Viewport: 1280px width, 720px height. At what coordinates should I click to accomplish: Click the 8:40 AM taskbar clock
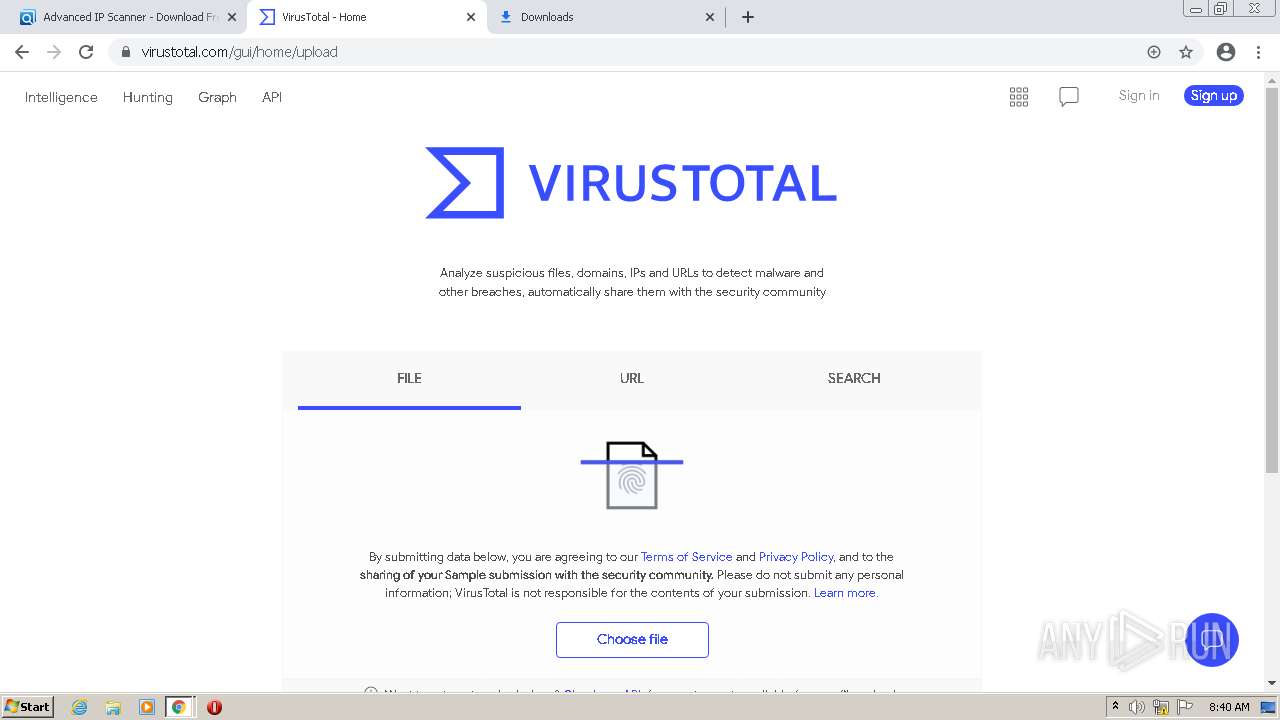(1229, 707)
